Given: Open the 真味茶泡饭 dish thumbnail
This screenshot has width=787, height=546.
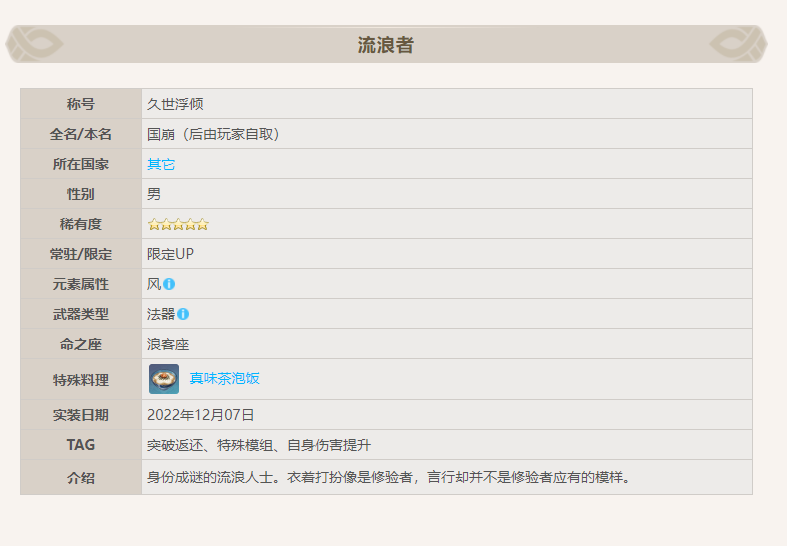Looking at the screenshot, I should [x=164, y=379].
